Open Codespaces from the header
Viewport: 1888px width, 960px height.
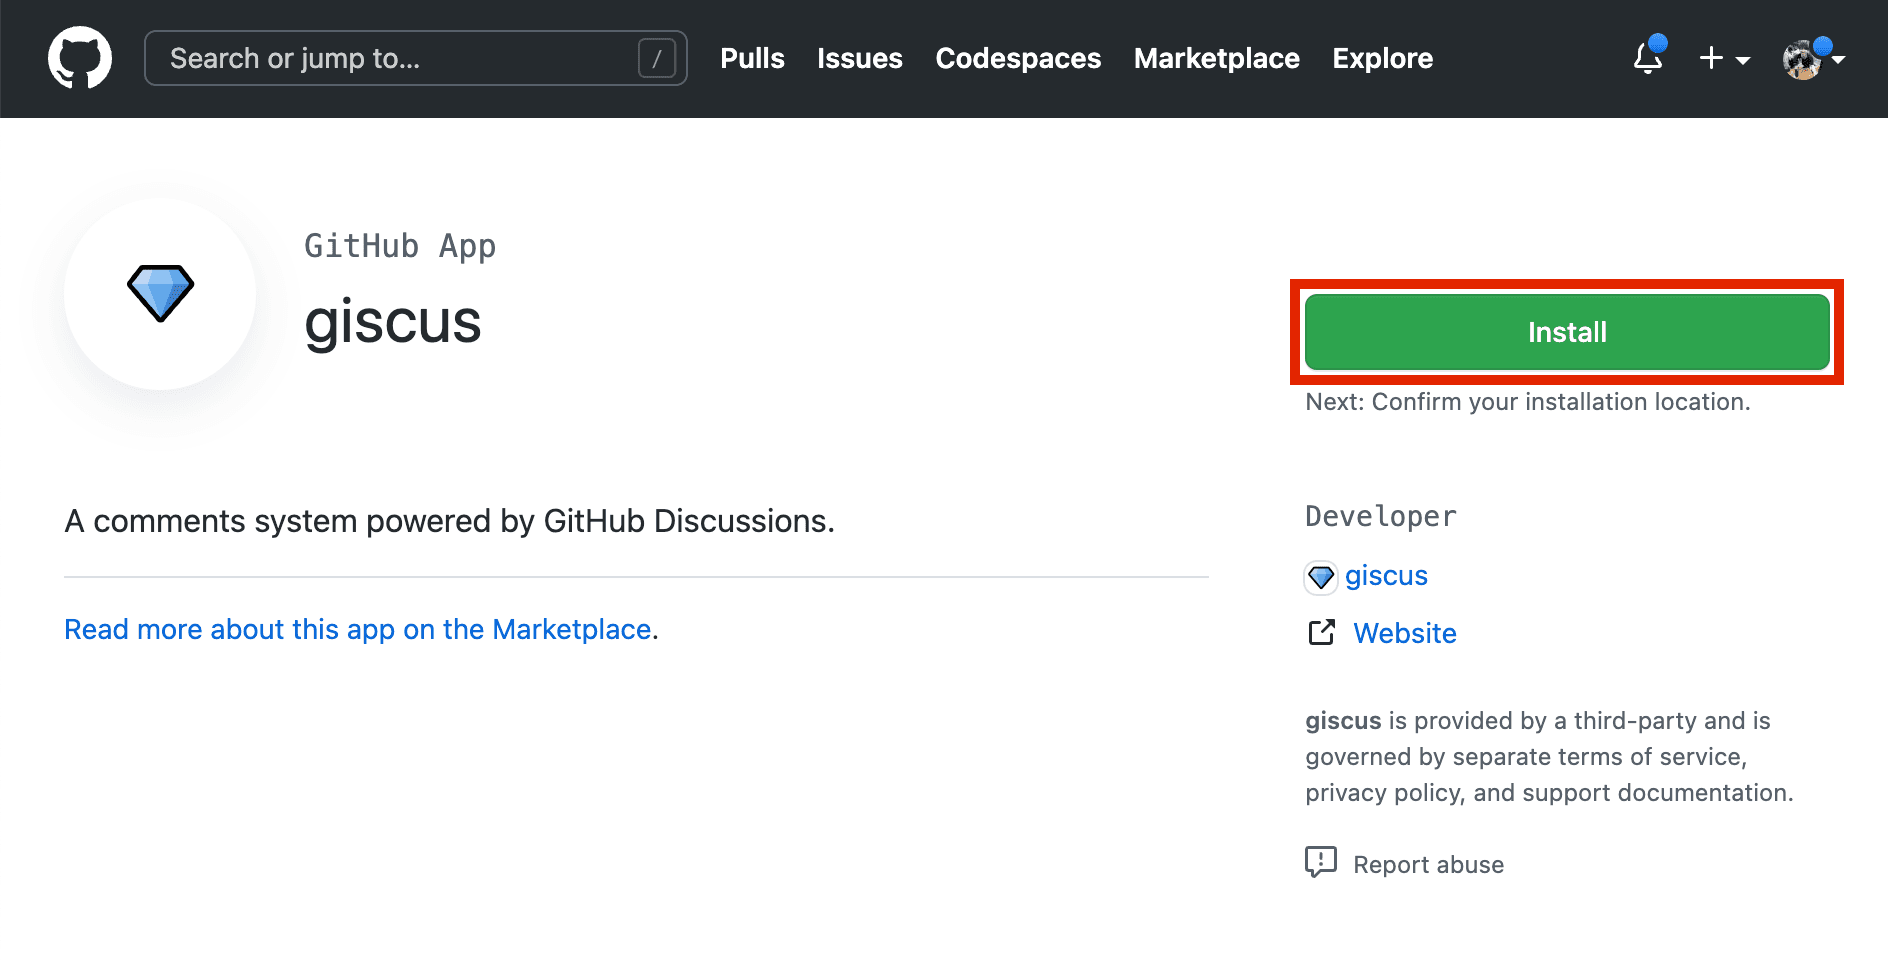click(x=1018, y=58)
